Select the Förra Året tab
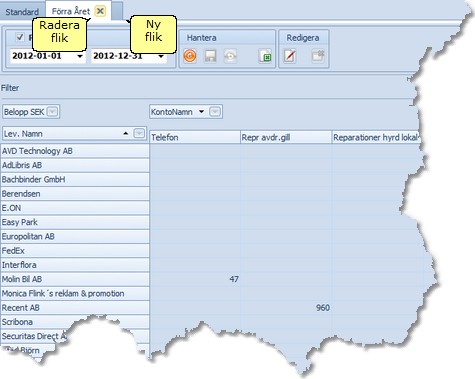 [71, 11]
